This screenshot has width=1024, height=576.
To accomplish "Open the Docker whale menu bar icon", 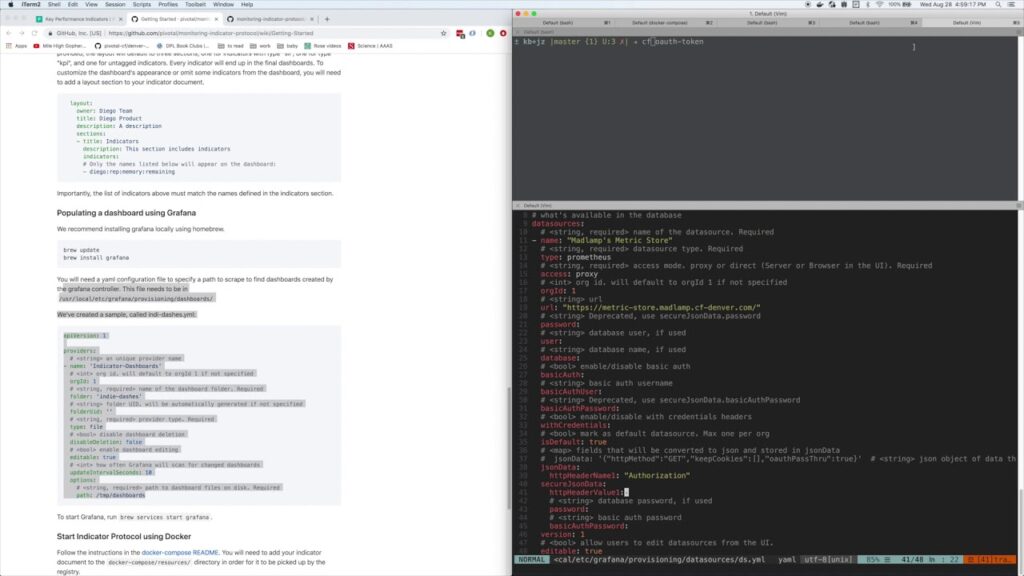I will click(820, 4).
